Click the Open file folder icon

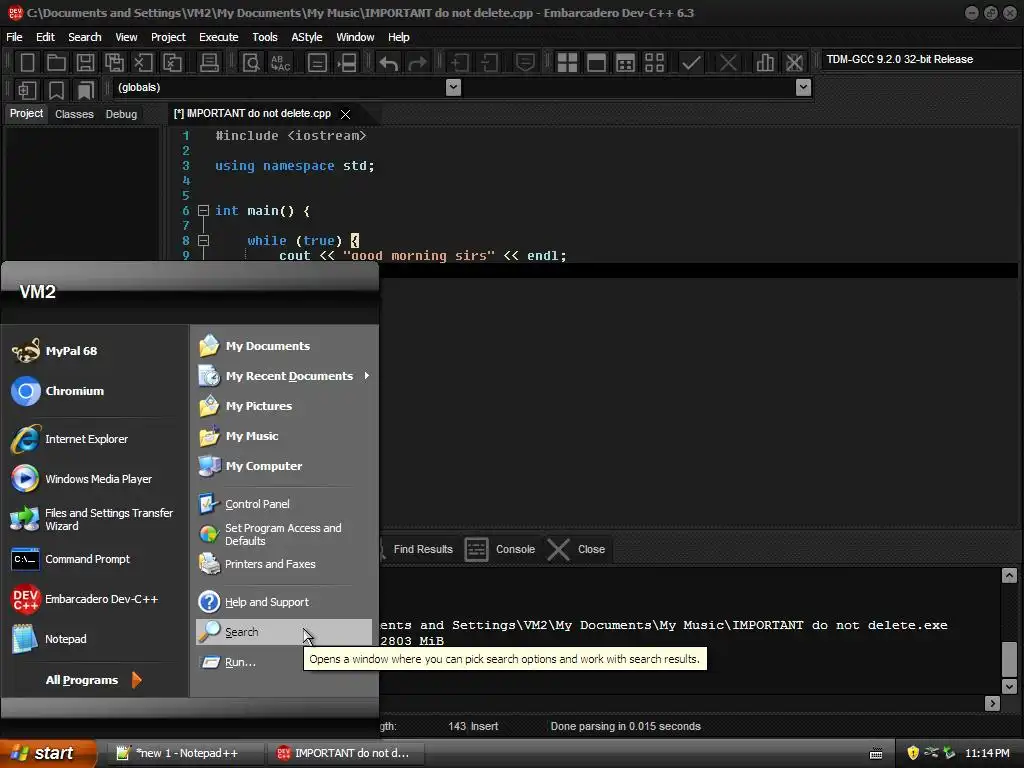tap(56, 63)
